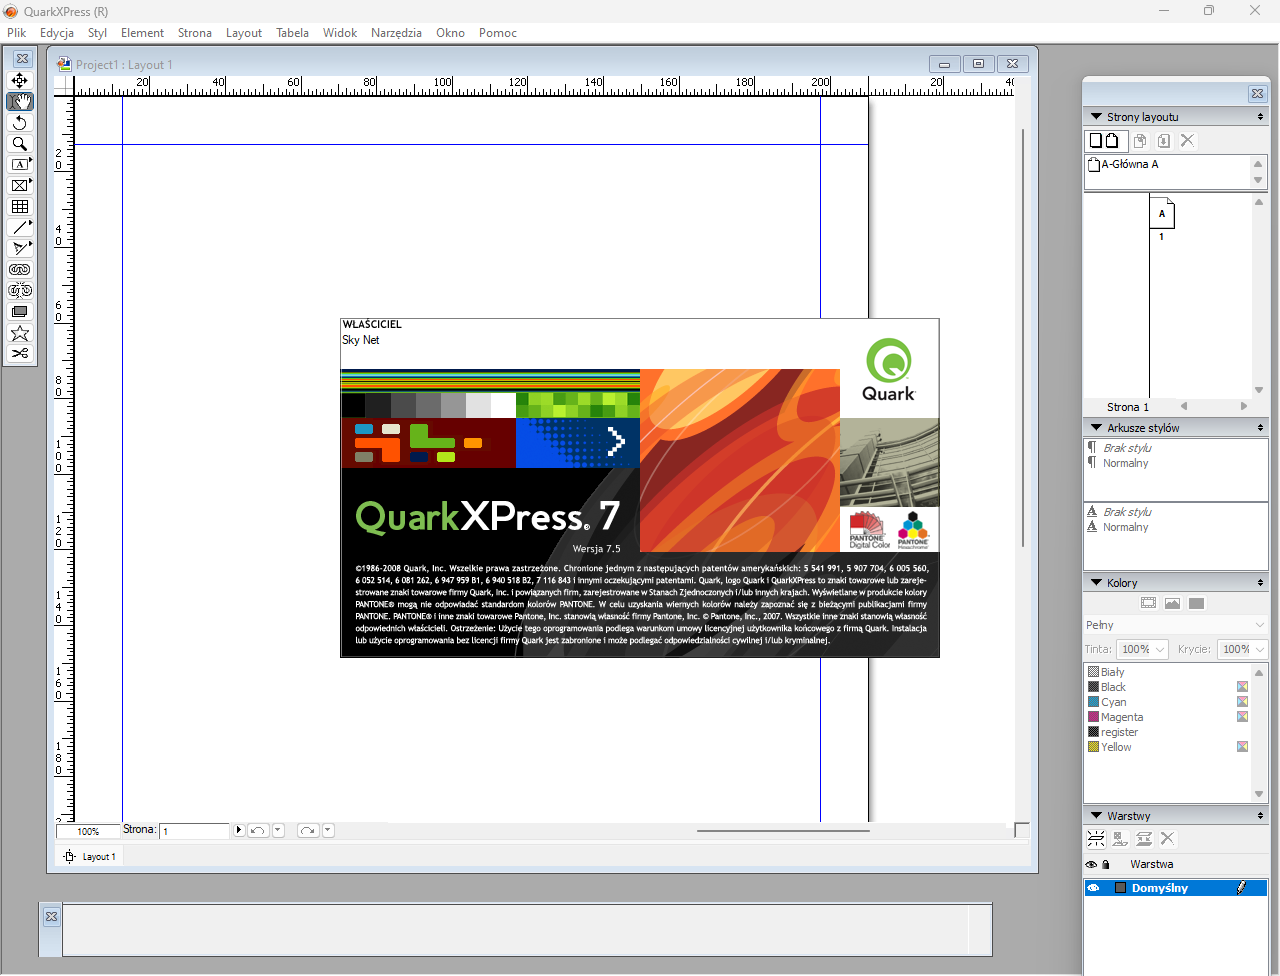This screenshot has width=1280, height=976.
Task: Collapse the Arkusze stylów panel
Action: pyautogui.click(x=1096, y=428)
